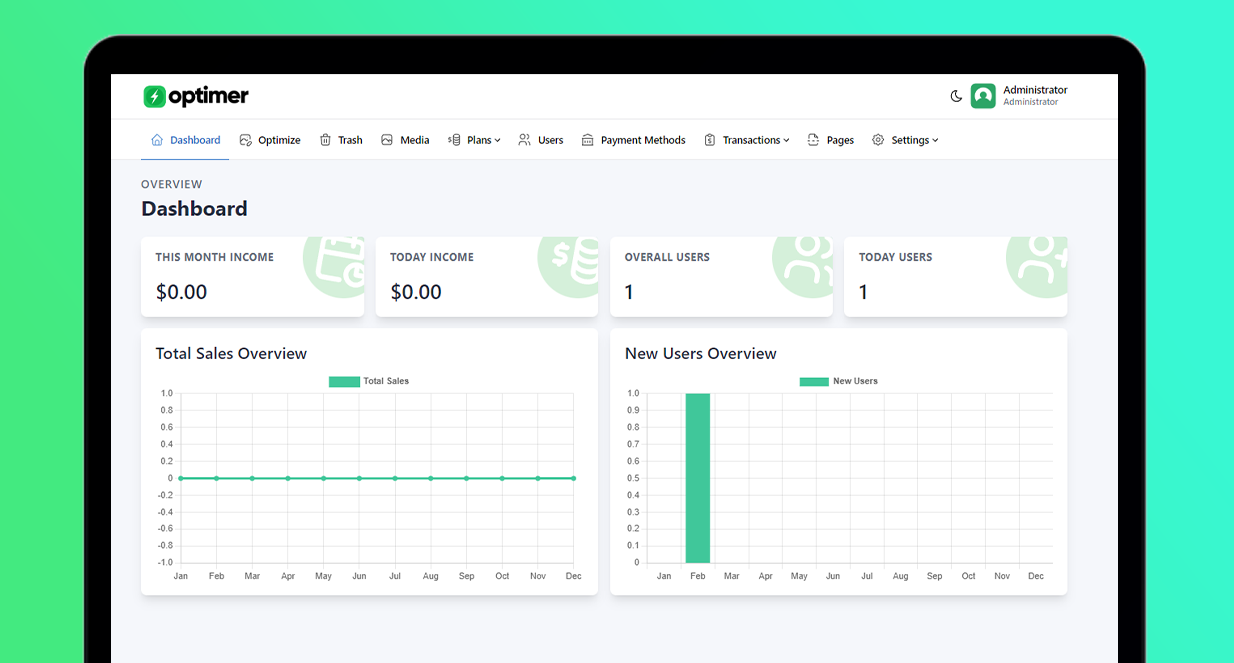Switch to the Optimize tab

coord(270,140)
